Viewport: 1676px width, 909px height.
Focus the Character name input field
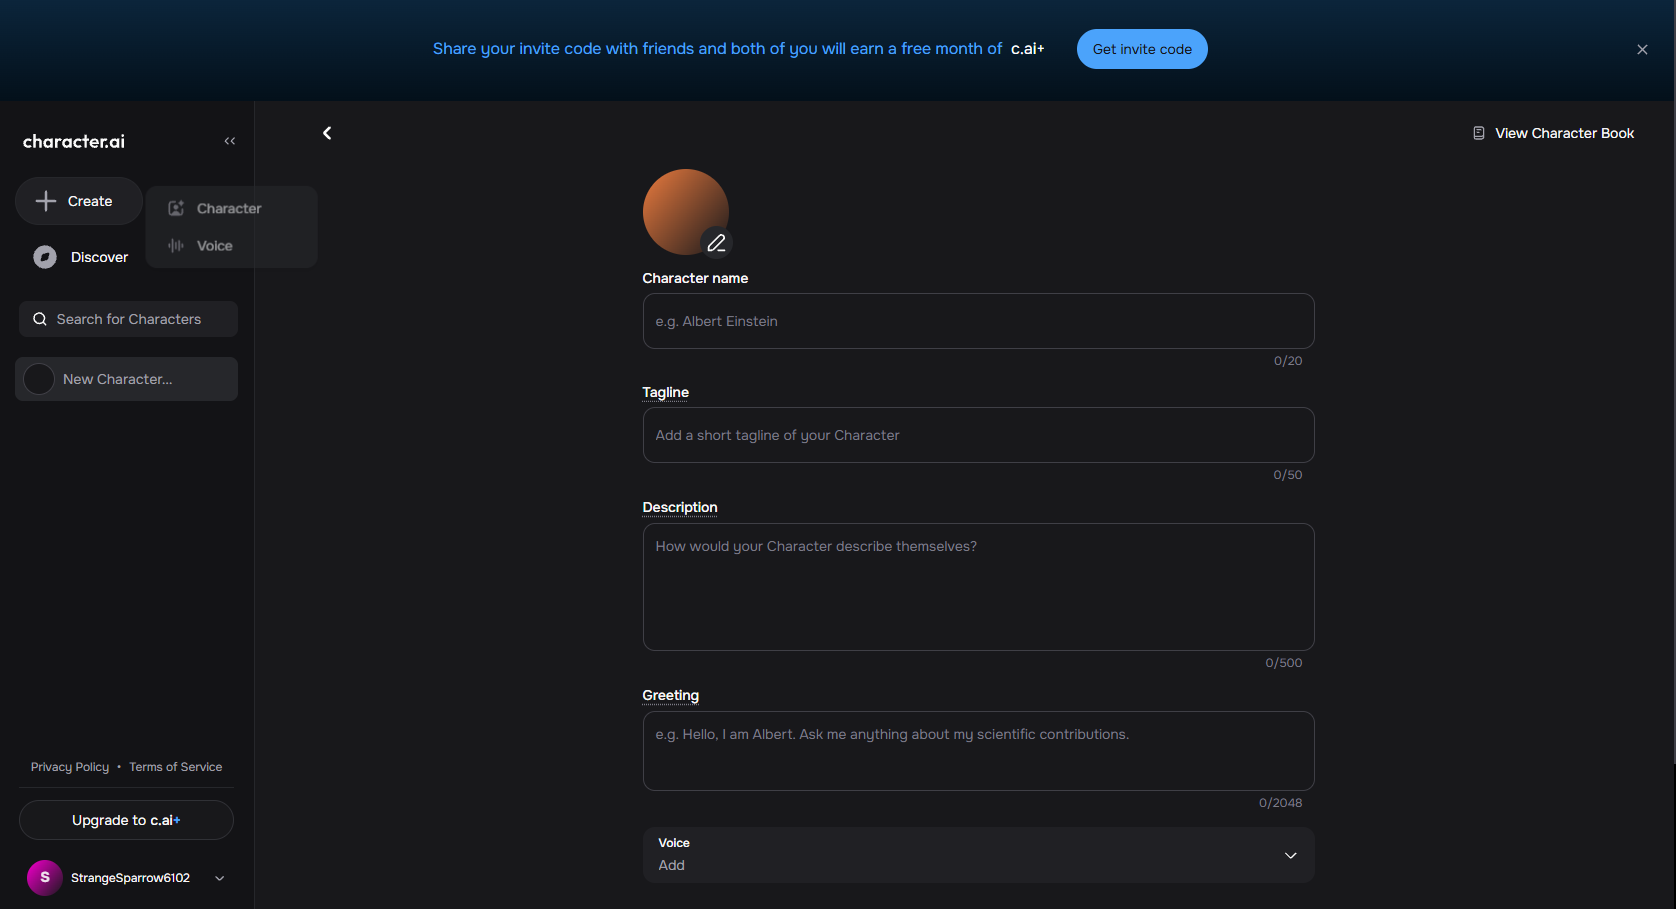tap(978, 321)
